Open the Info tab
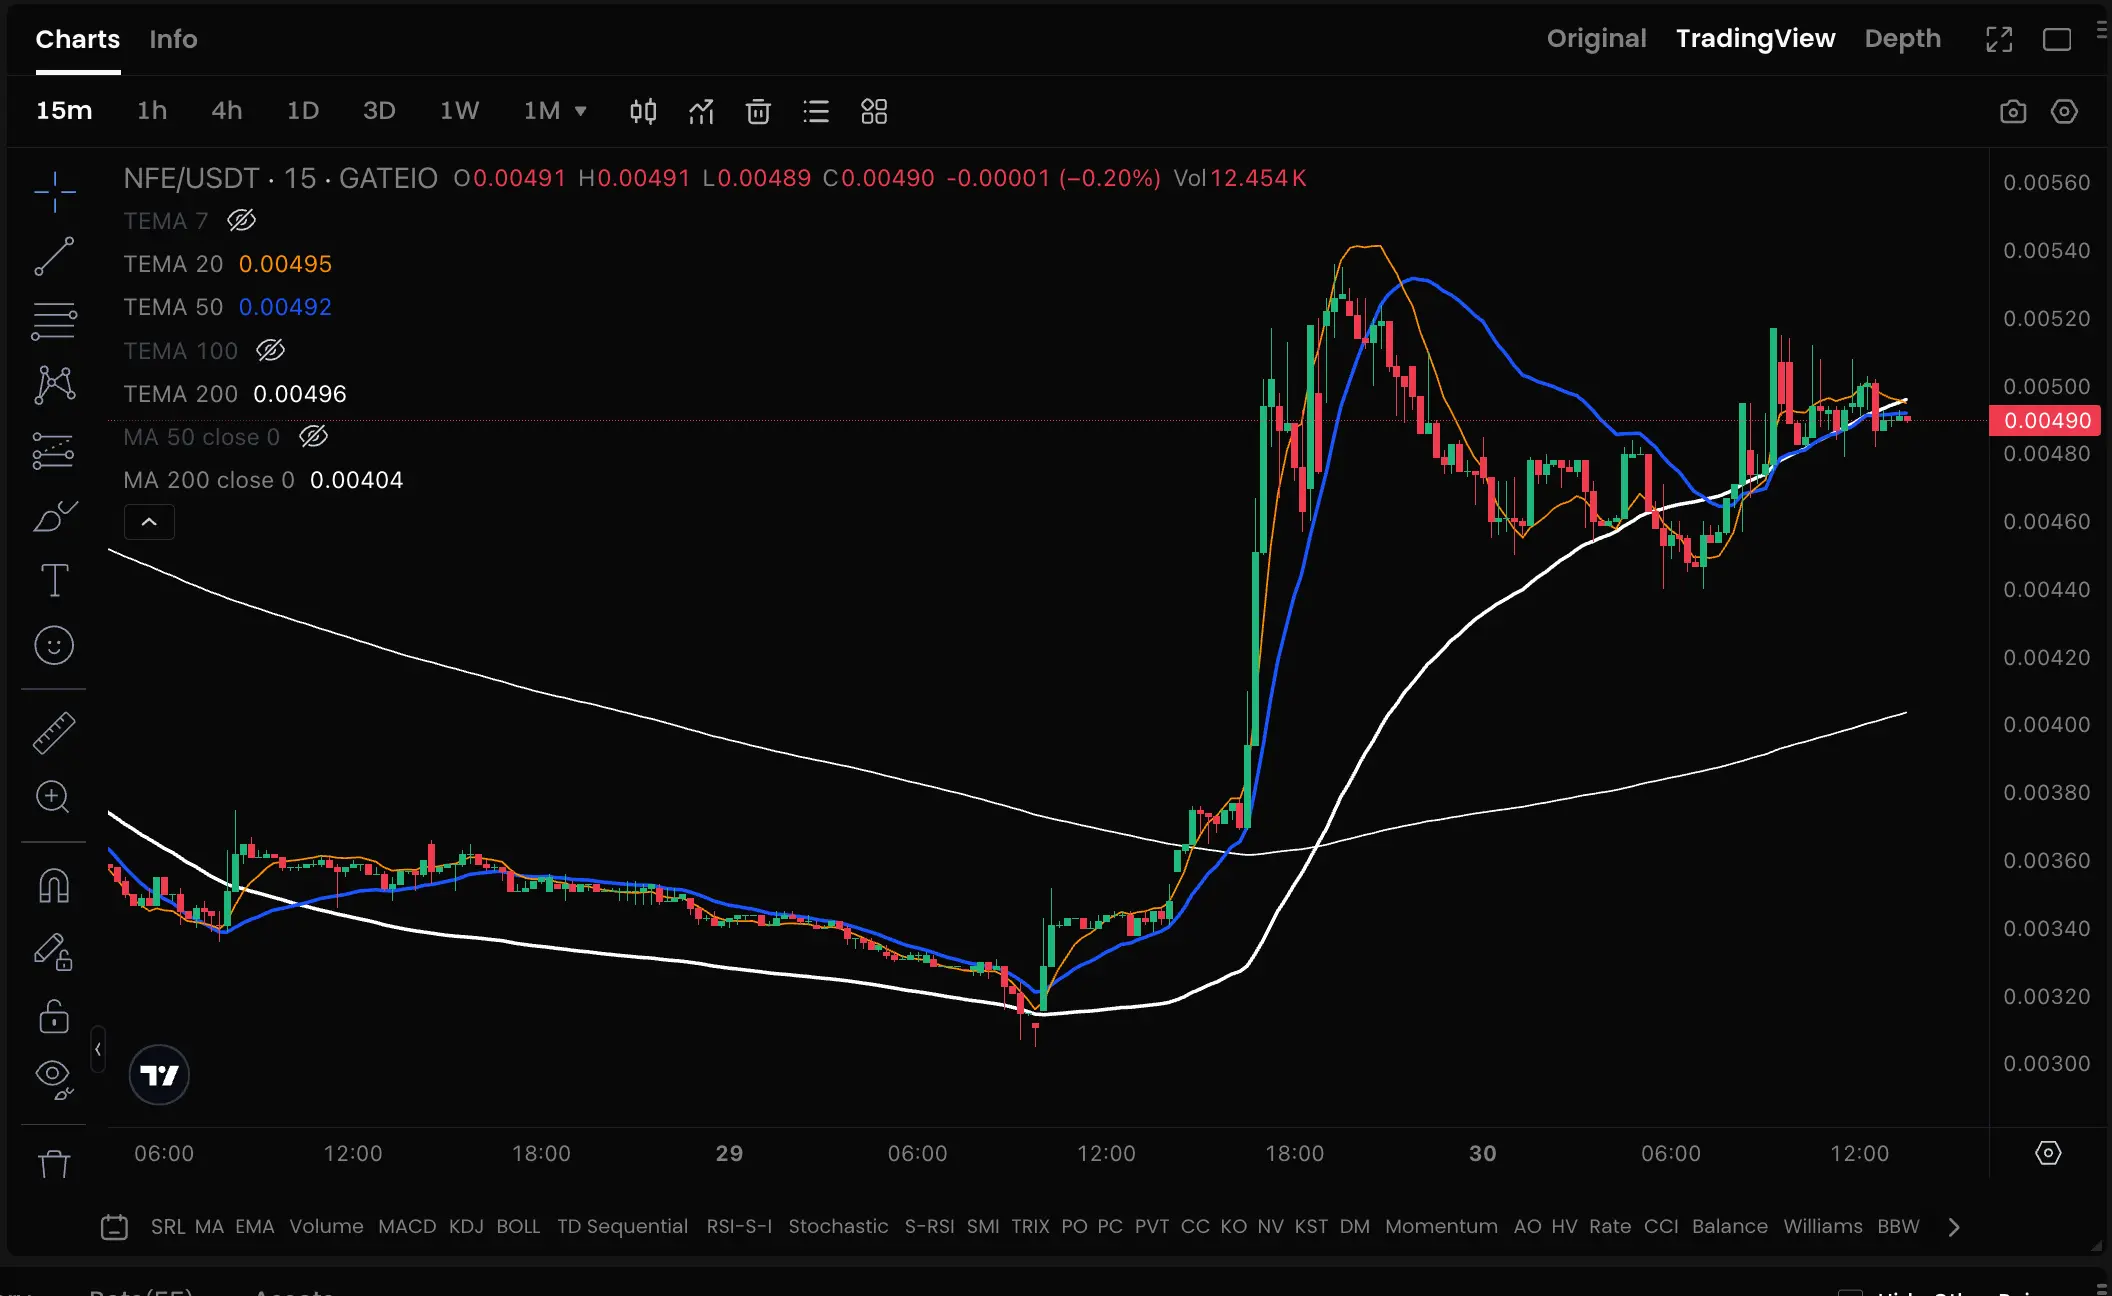Image resolution: width=2112 pixels, height=1296 pixels. point(173,39)
